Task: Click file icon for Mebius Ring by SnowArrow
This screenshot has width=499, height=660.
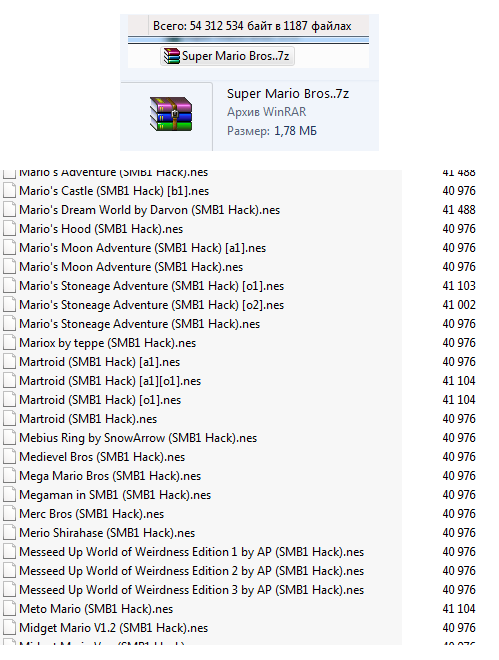Action: (9, 438)
